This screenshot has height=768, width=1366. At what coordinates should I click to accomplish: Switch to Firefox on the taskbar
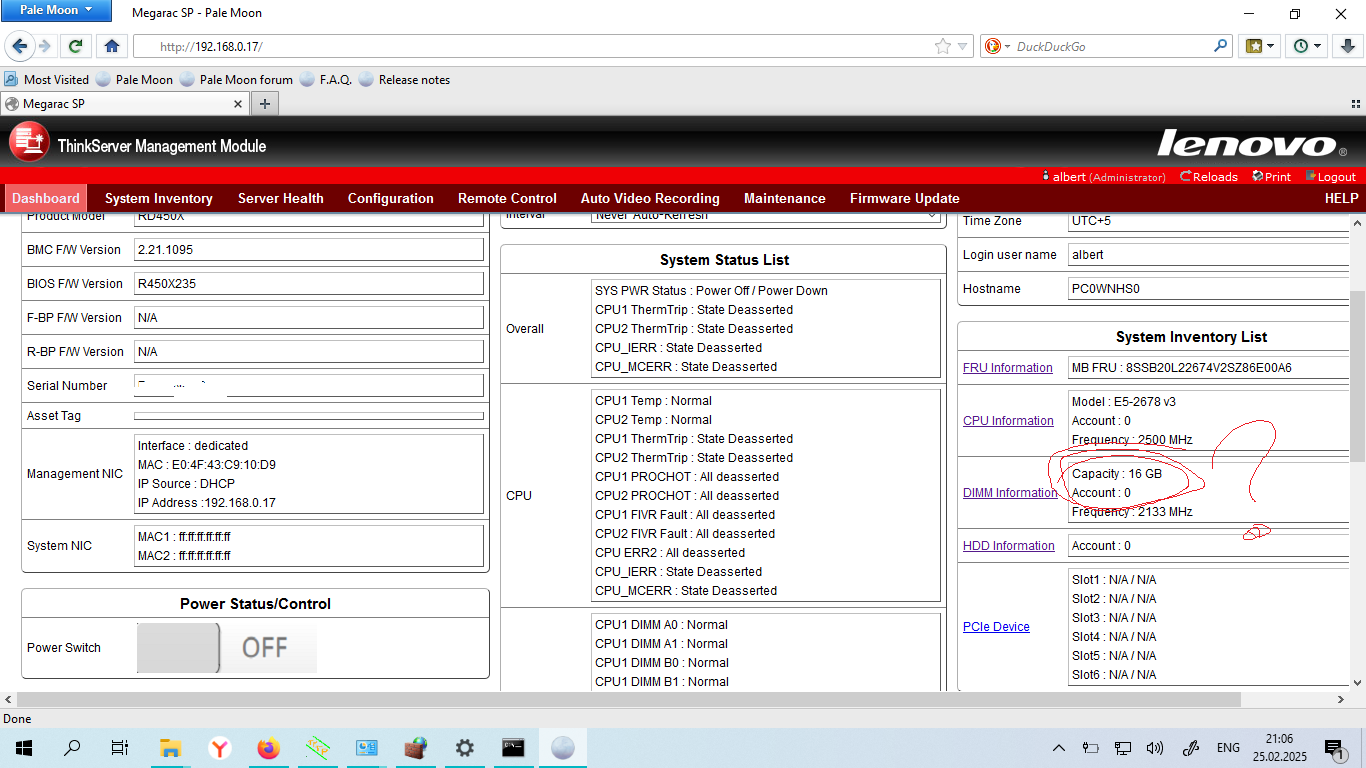pos(269,747)
